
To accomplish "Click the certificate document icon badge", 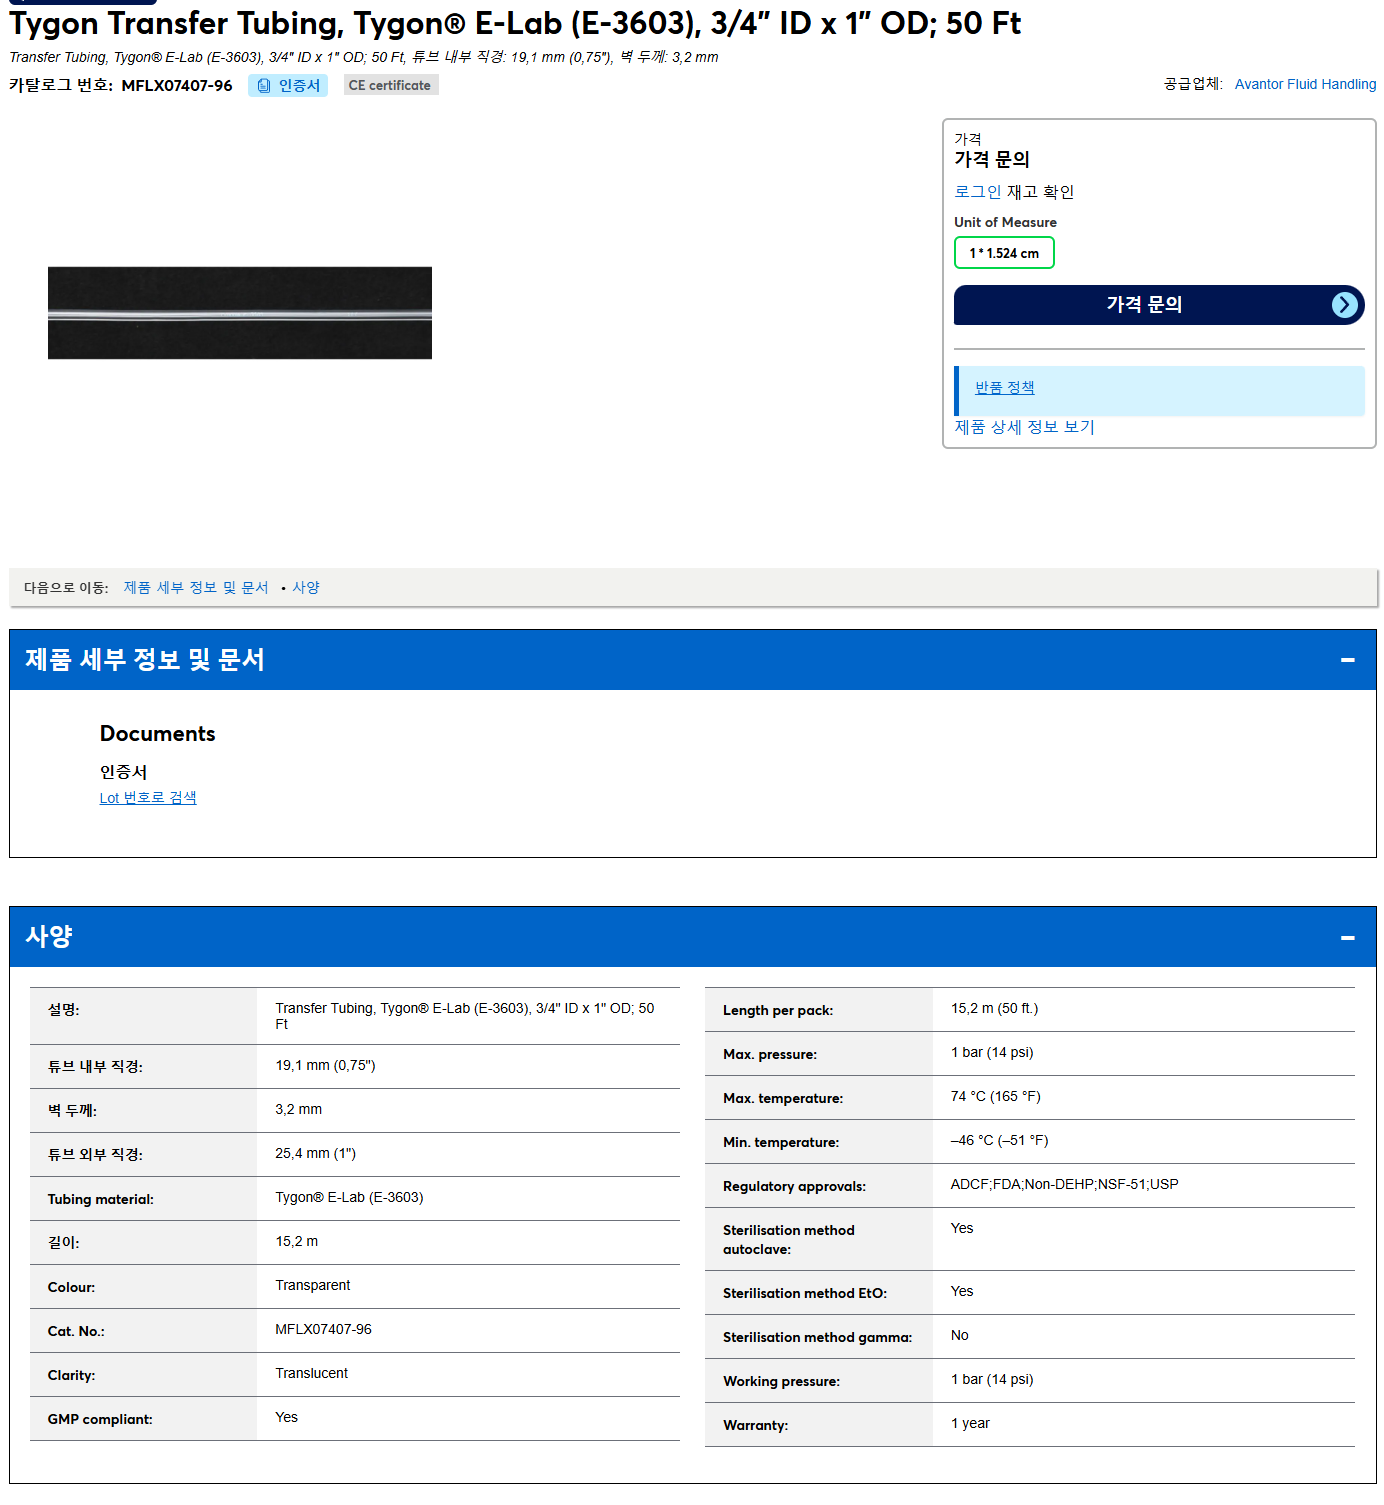I will tap(264, 86).
